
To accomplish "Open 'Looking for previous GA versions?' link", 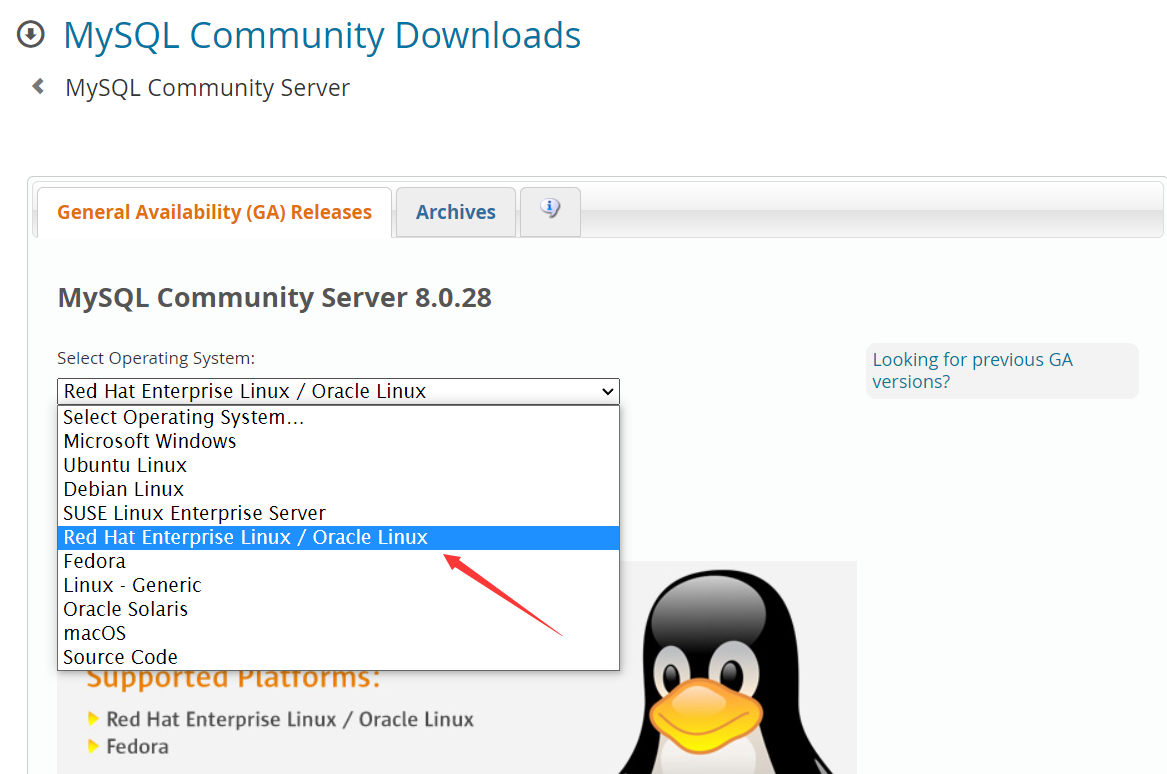I will (x=972, y=371).
